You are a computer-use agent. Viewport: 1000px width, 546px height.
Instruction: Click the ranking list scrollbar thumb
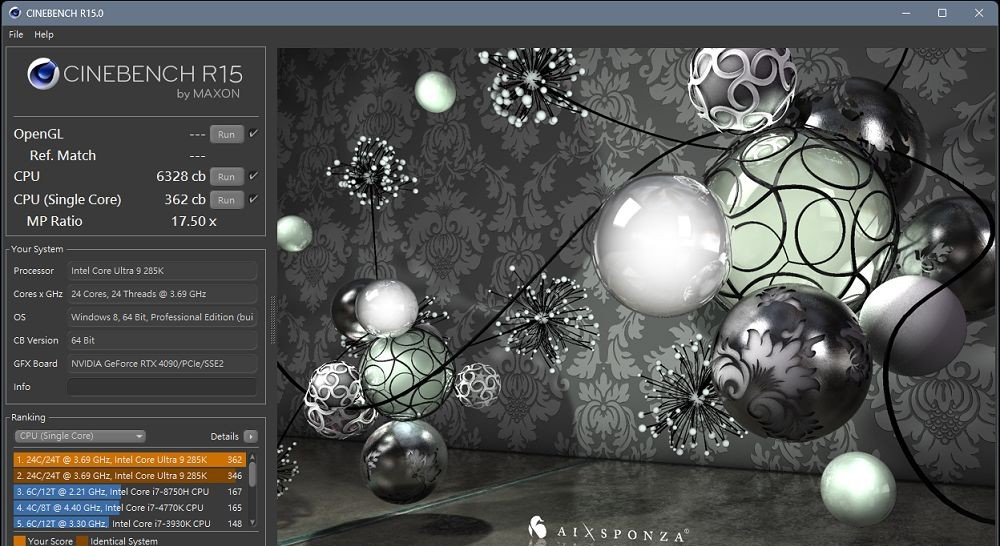coord(253,474)
